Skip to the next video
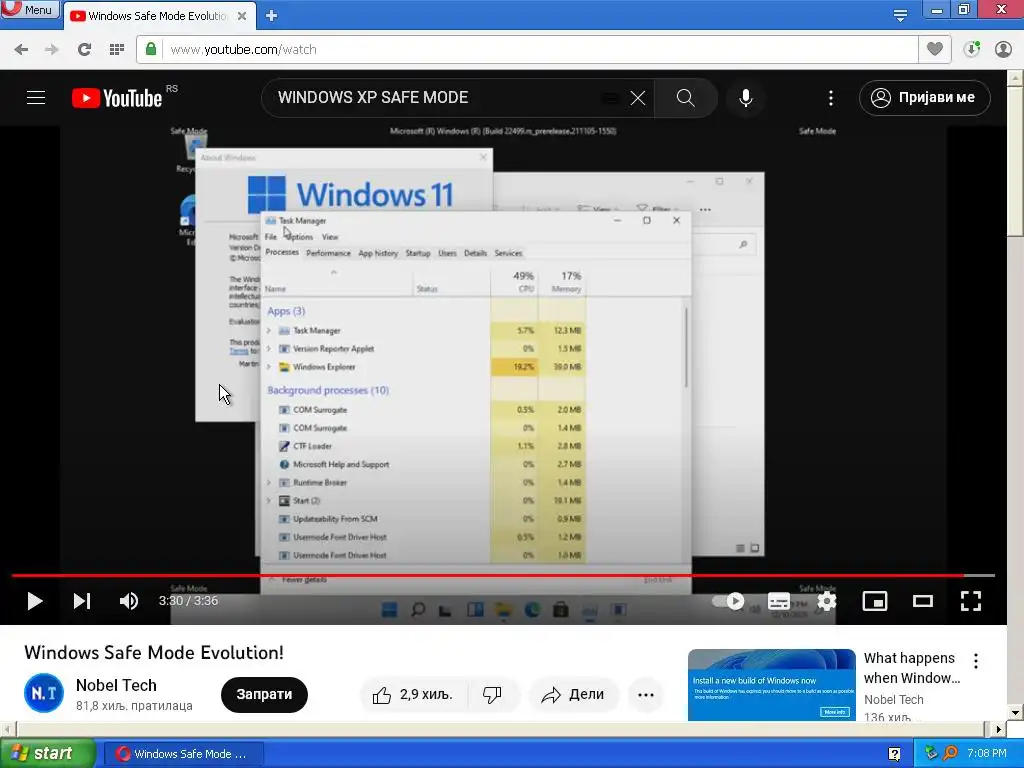 click(x=82, y=601)
